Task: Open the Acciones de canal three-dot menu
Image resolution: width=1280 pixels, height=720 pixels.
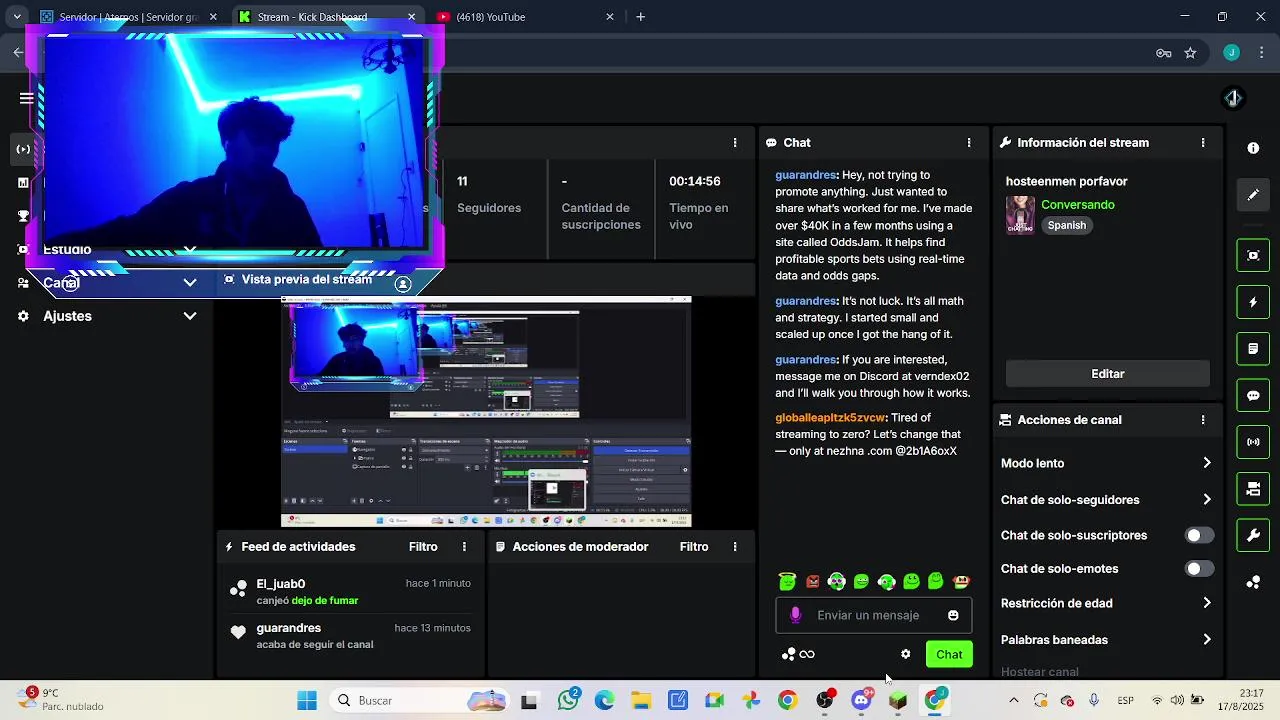Action: 1203,420
